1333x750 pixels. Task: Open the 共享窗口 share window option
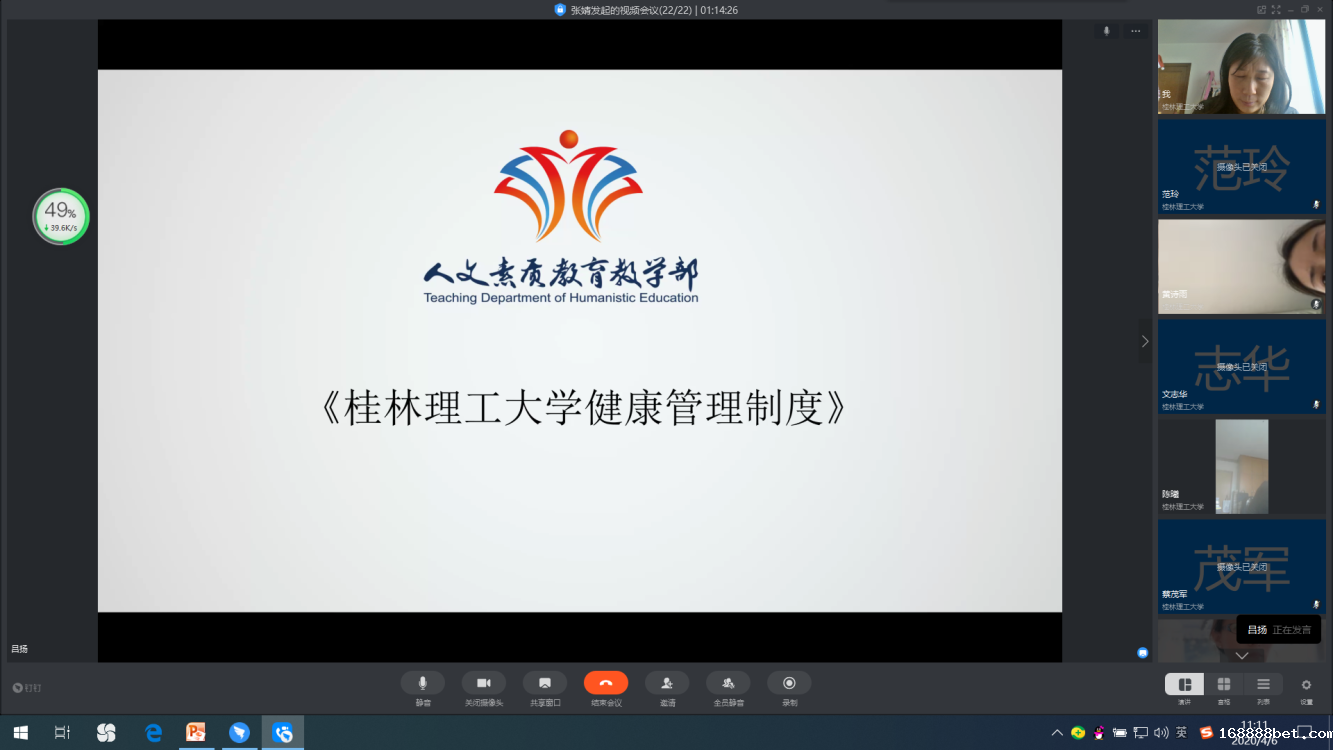(x=545, y=683)
